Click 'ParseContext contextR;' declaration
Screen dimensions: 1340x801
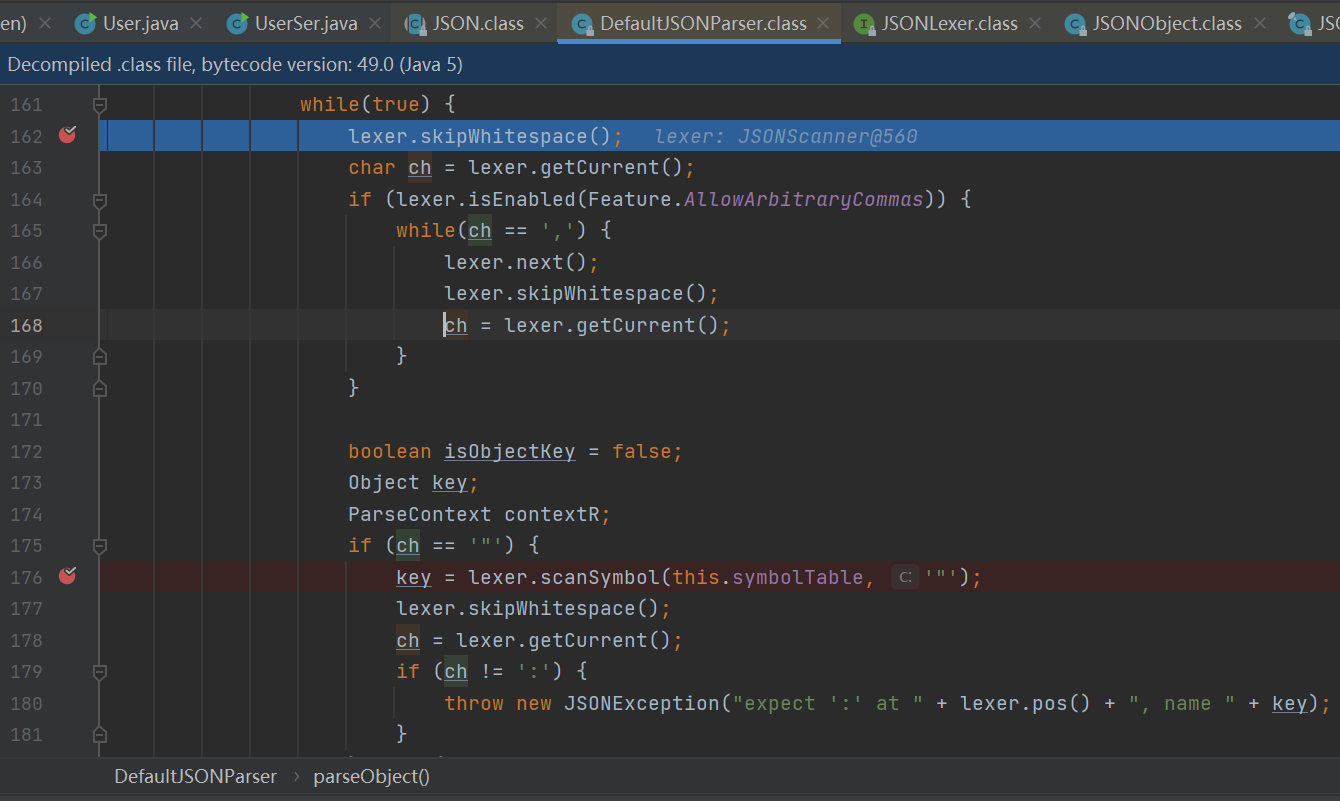[479, 514]
